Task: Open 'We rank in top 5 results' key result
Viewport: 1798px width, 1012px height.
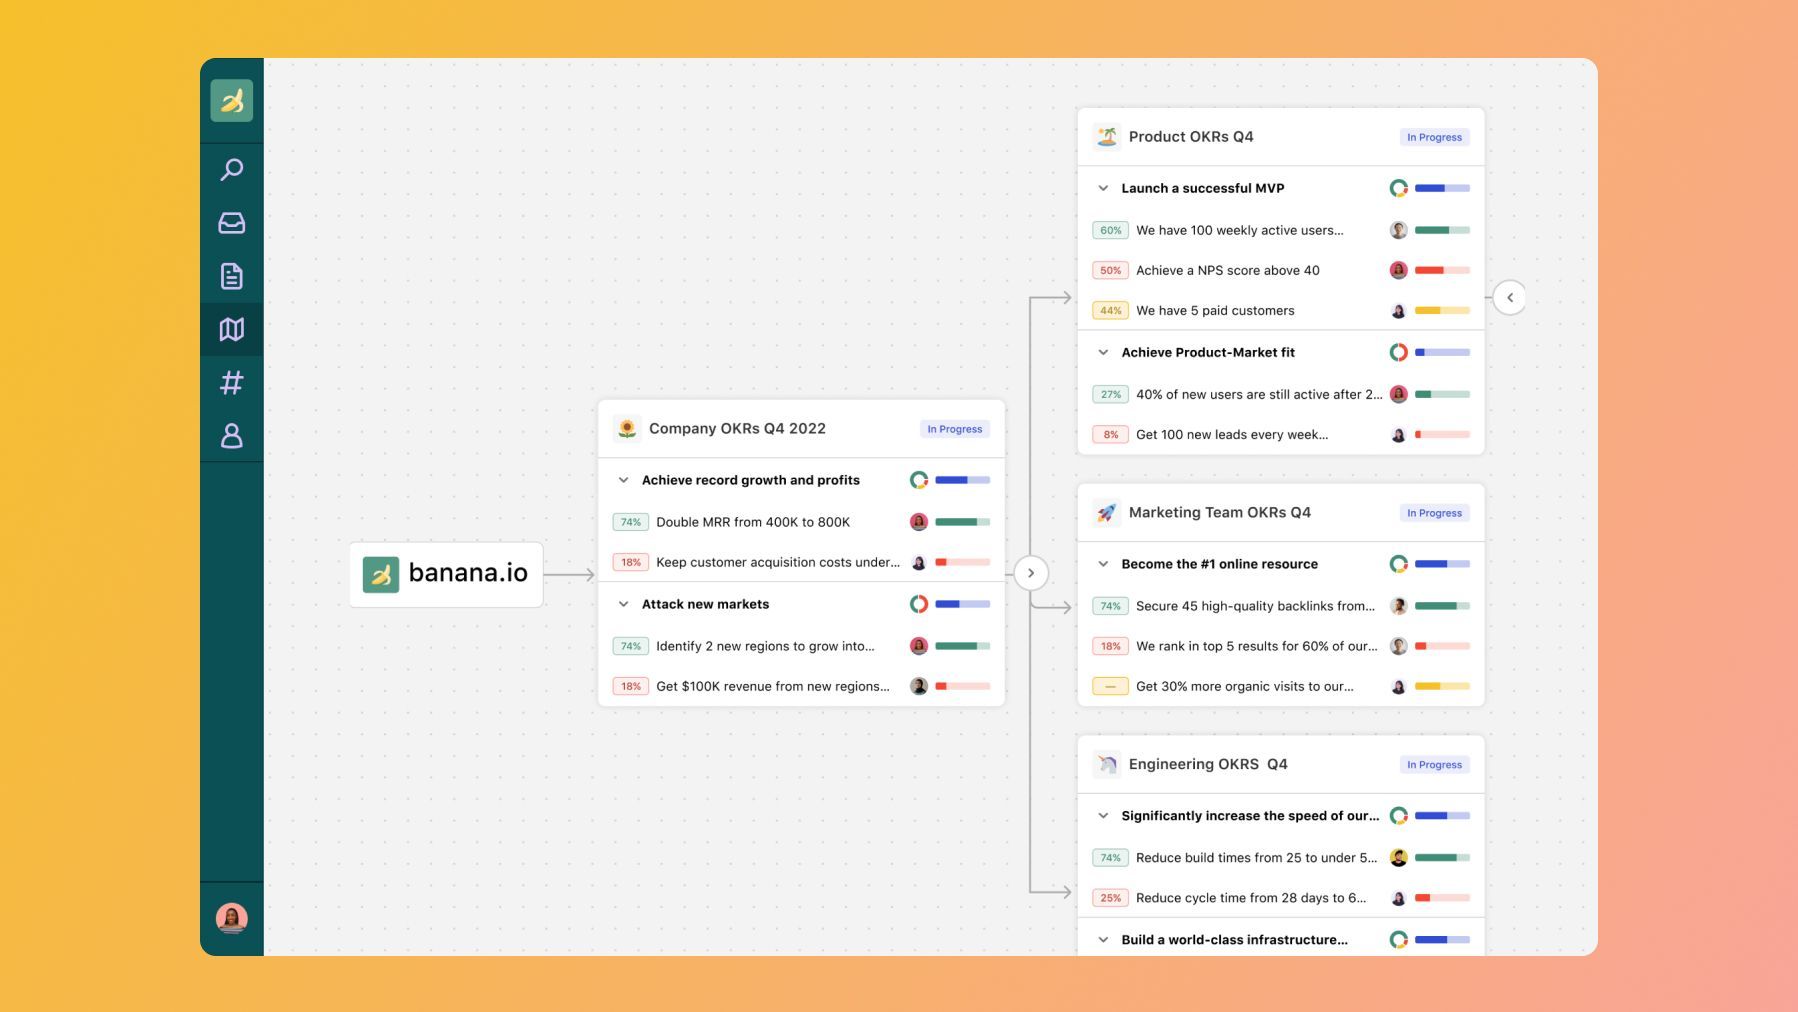Action: click(x=1256, y=646)
